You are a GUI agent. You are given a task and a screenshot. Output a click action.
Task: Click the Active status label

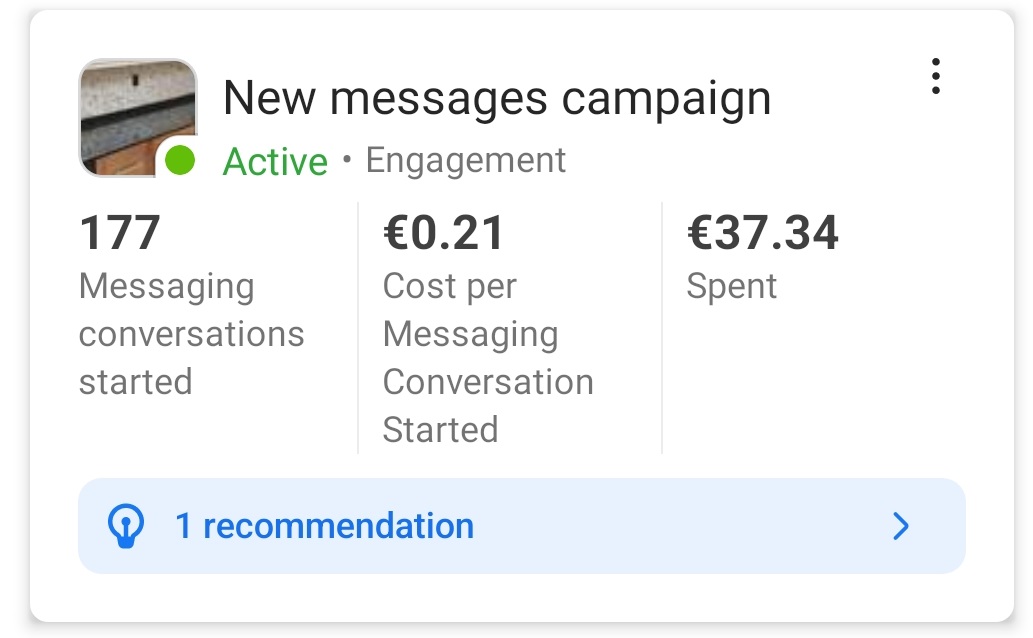point(275,161)
